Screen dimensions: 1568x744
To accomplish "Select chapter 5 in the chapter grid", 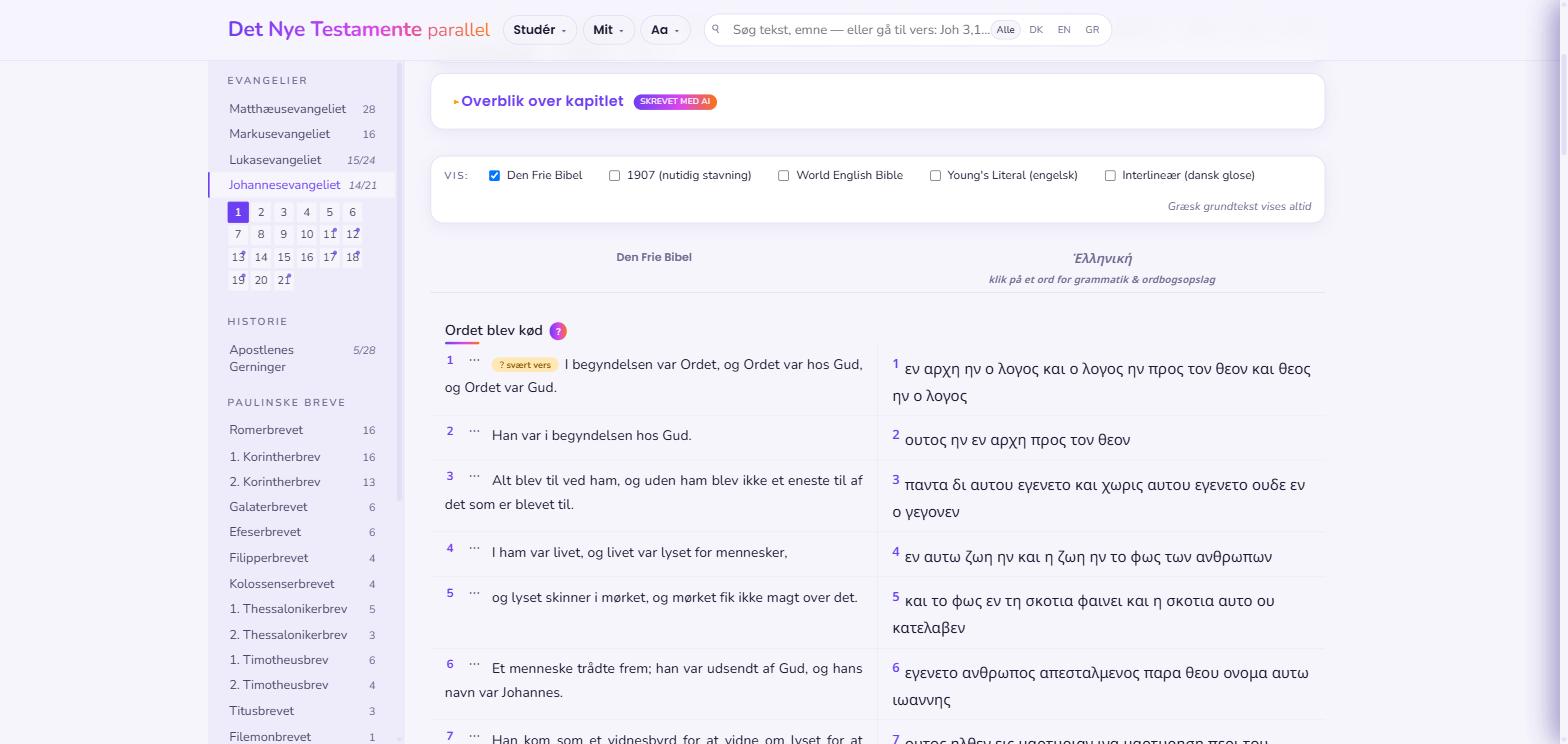I will point(329,212).
